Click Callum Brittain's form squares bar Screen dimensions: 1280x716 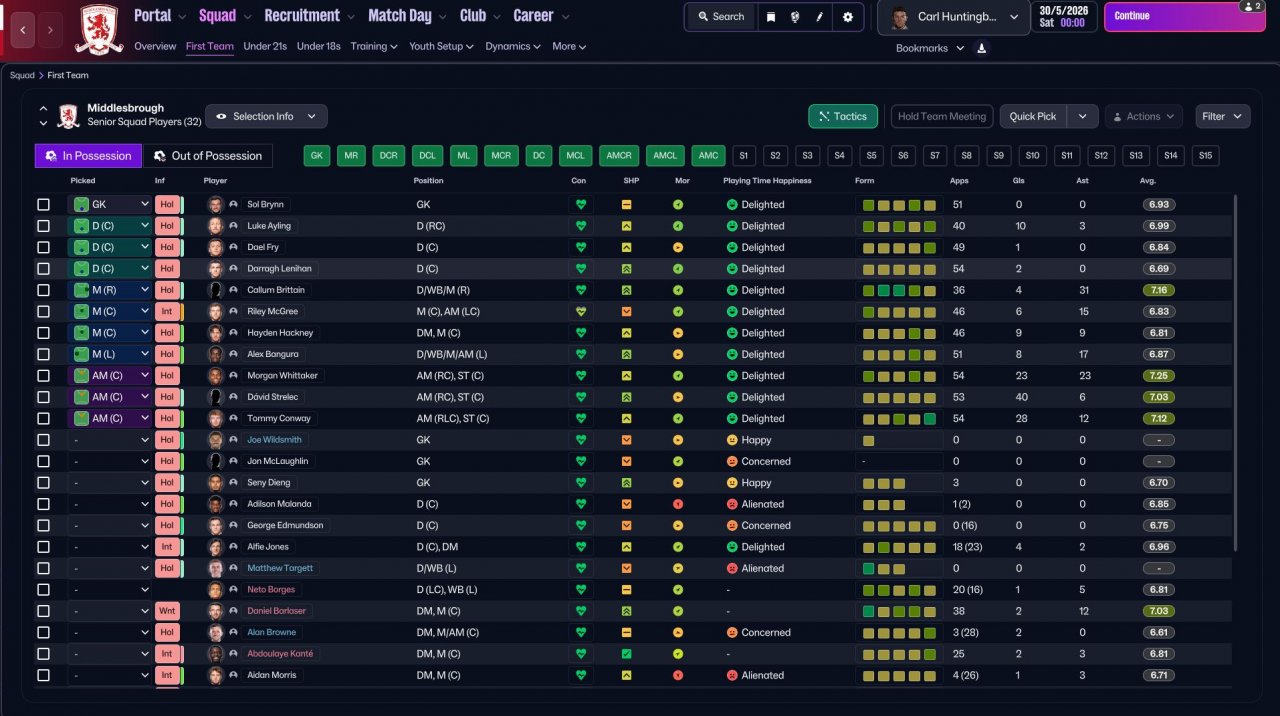click(x=899, y=290)
